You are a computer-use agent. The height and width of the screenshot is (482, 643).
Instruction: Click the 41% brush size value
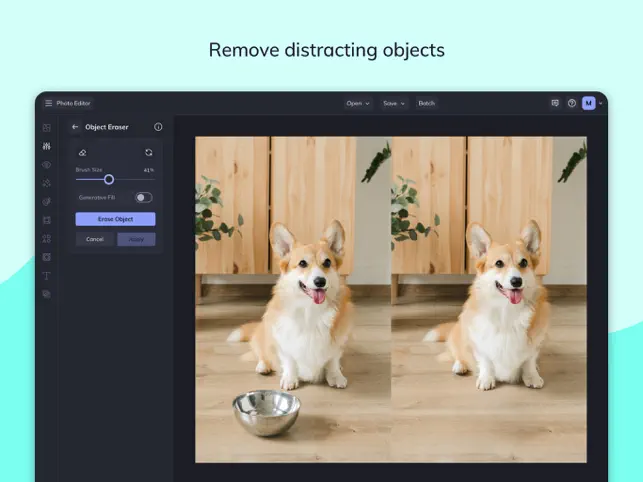[149, 170]
